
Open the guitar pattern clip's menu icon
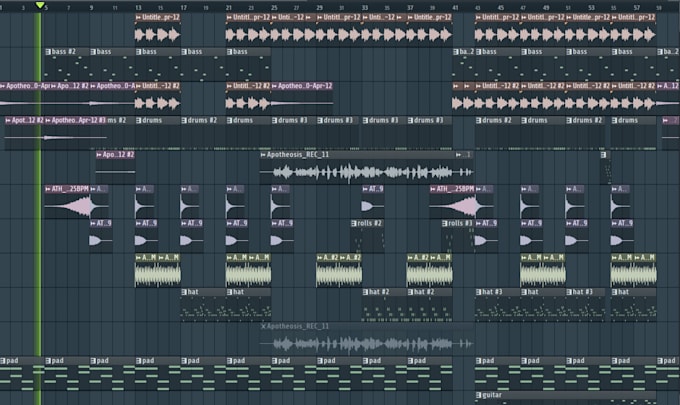click(x=478, y=395)
